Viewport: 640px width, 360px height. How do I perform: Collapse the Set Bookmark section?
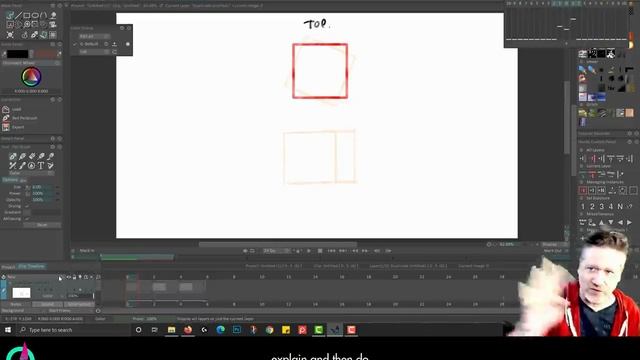[x=582, y=198]
